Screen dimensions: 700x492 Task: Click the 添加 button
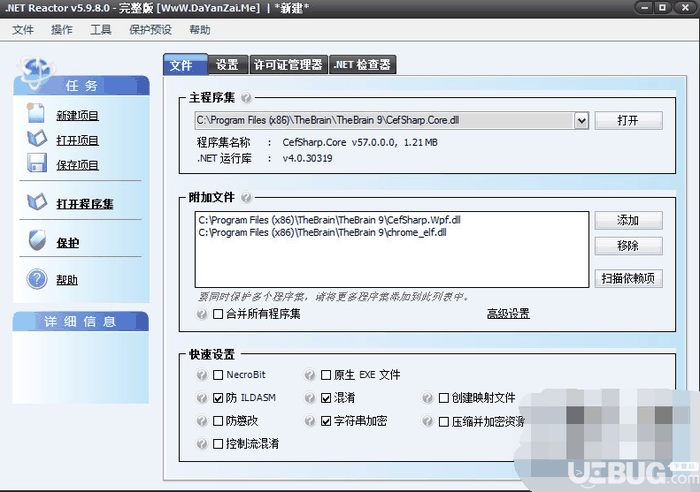tap(628, 221)
